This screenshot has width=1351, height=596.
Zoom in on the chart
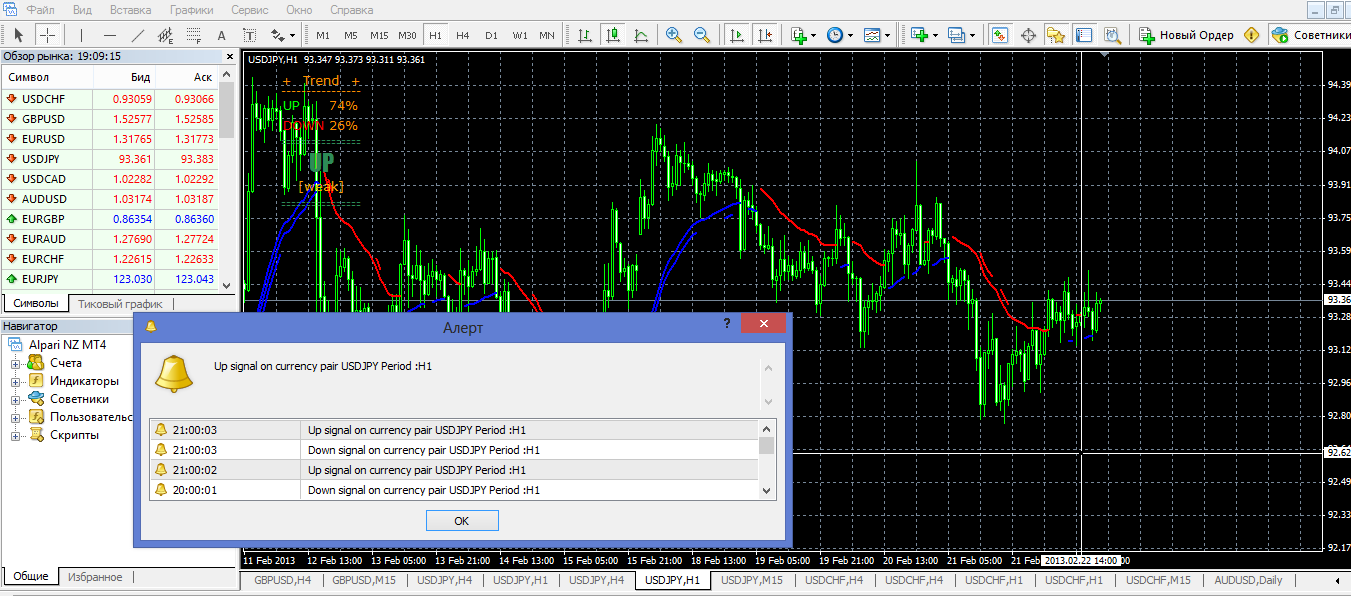click(x=675, y=35)
